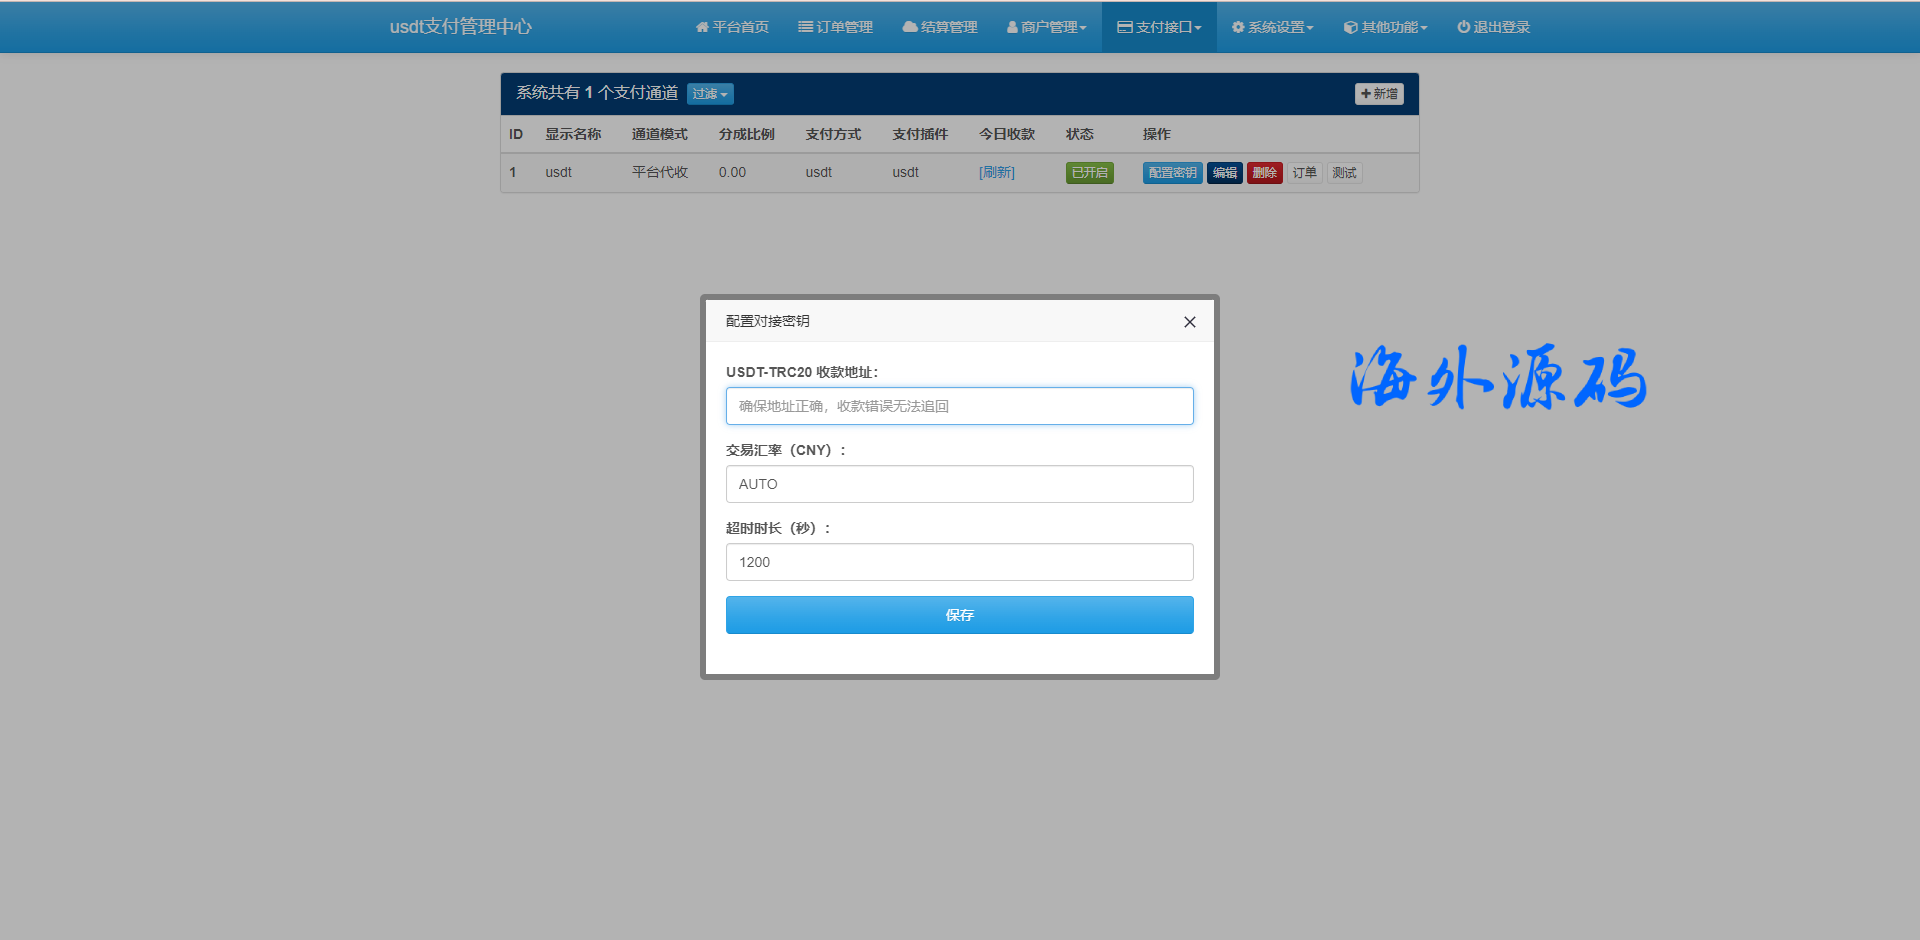Click the 新增 plus button

pos(1379,94)
